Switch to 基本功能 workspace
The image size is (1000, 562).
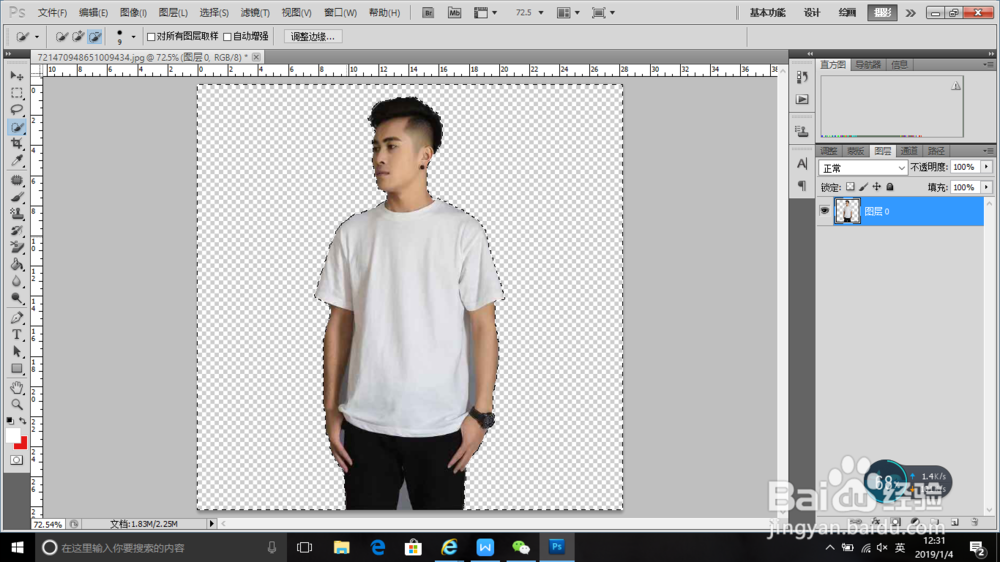(x=767, y=13)
